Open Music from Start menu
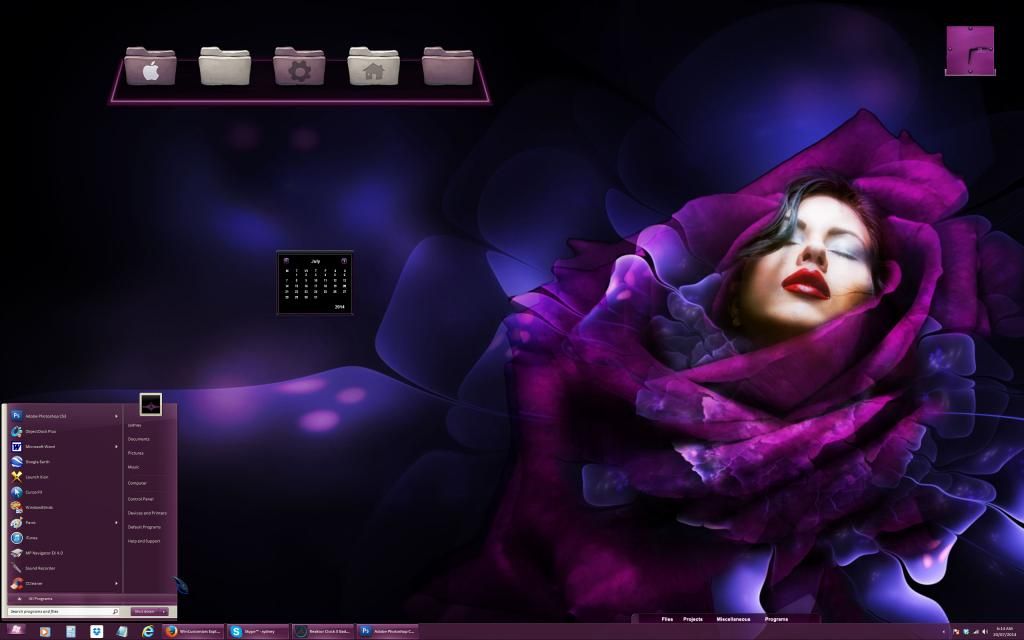Screen dimensions: 1024x640 [133, 468]
